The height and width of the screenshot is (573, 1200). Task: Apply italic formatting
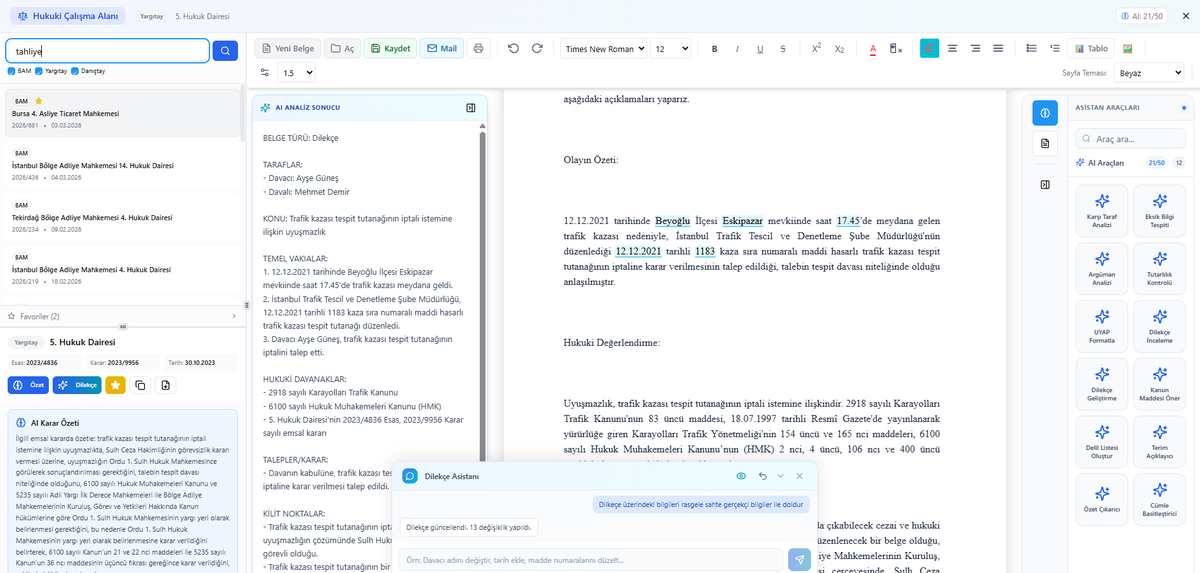tap(737, 48)
